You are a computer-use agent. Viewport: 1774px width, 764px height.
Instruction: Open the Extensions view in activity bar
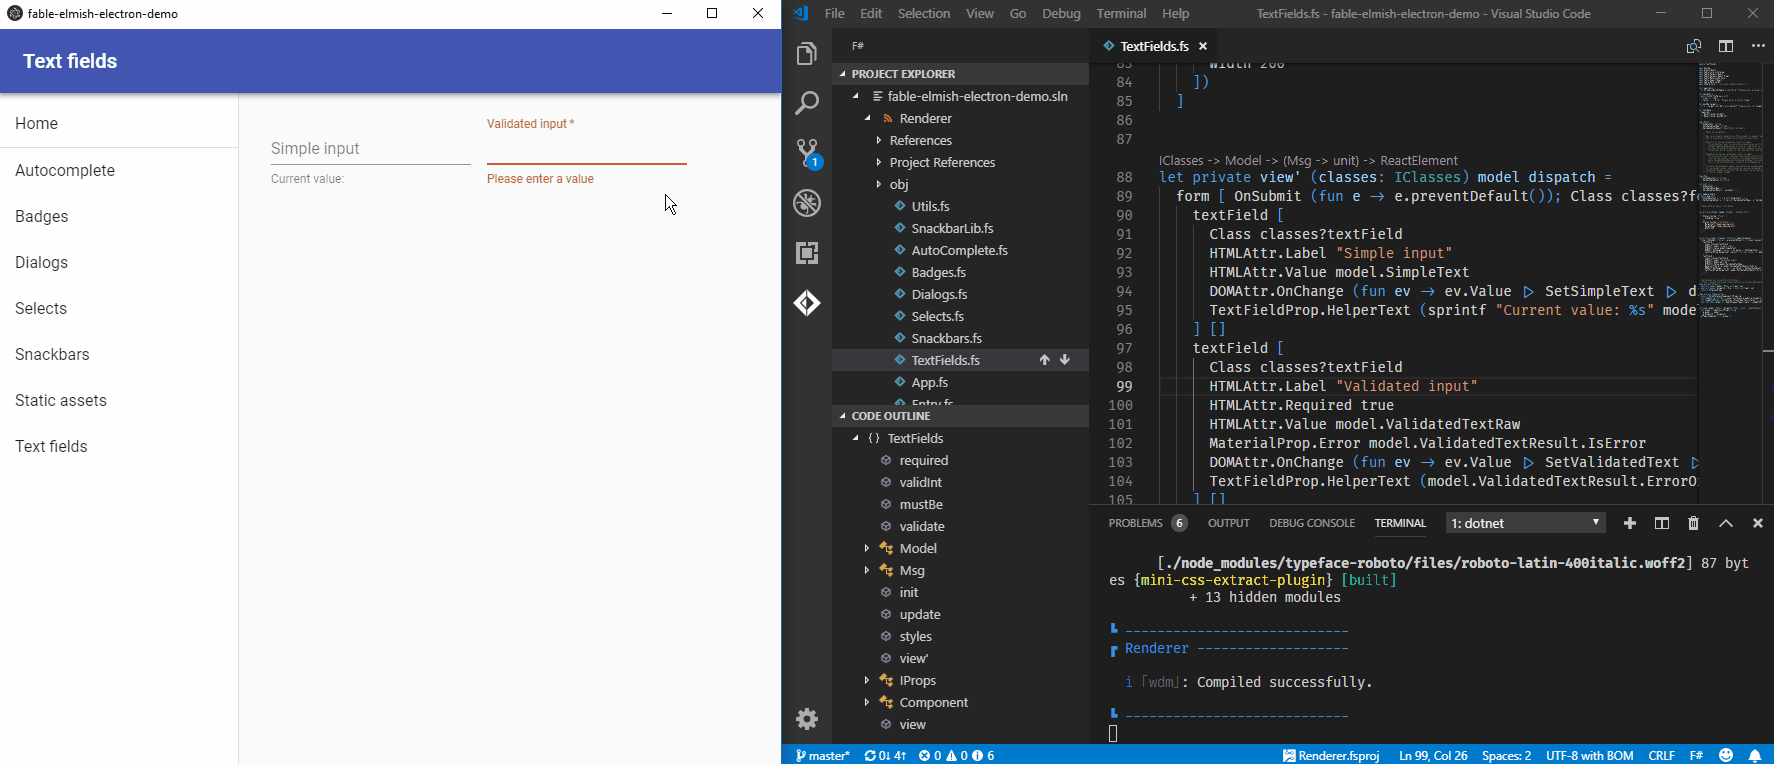[807, 253]
